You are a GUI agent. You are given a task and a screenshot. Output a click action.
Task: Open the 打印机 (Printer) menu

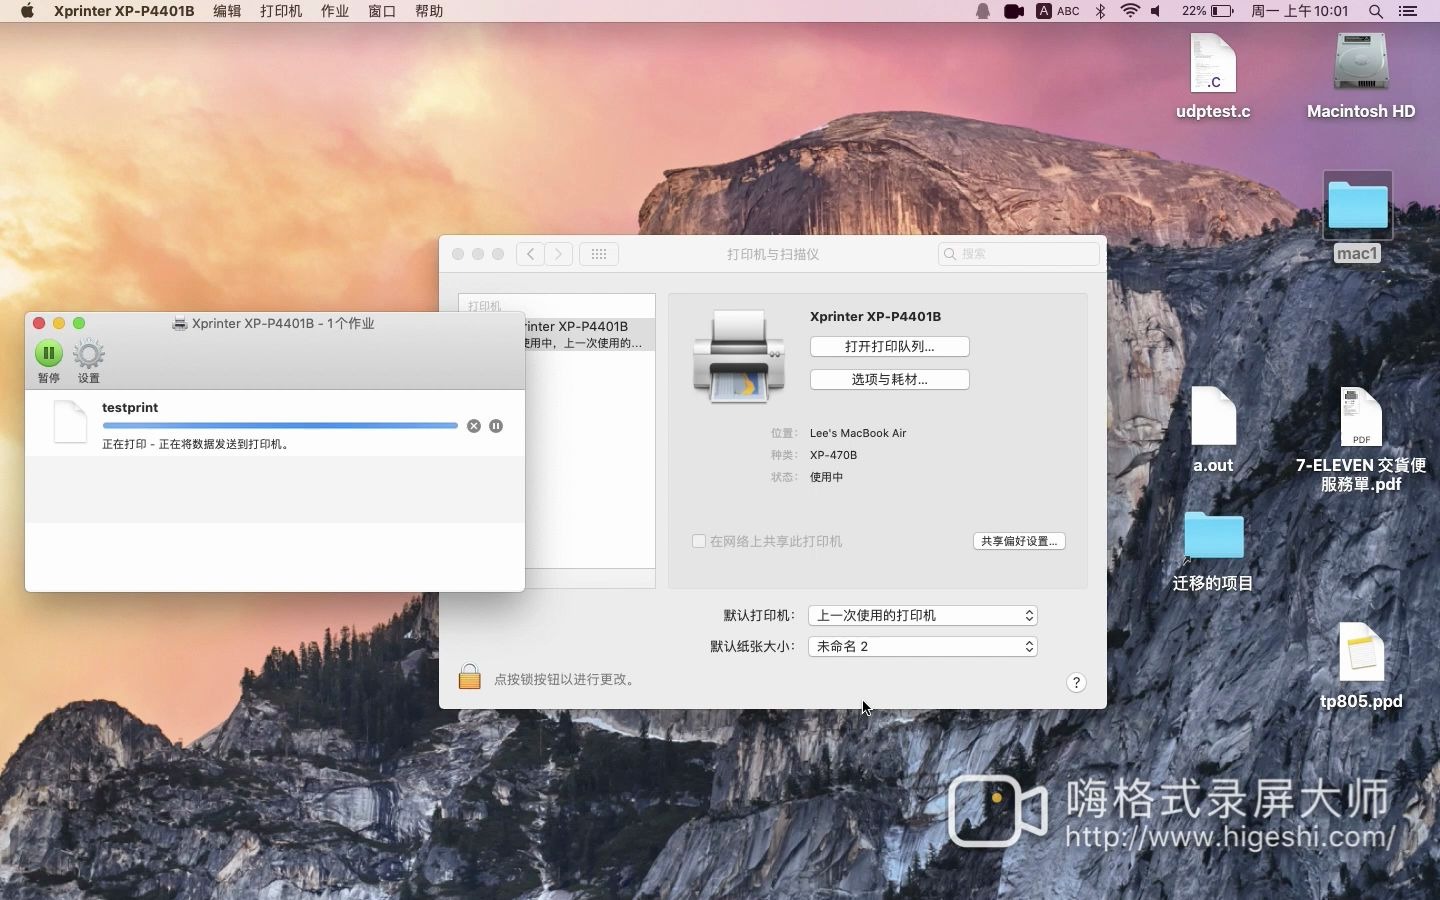coord(281,11)
